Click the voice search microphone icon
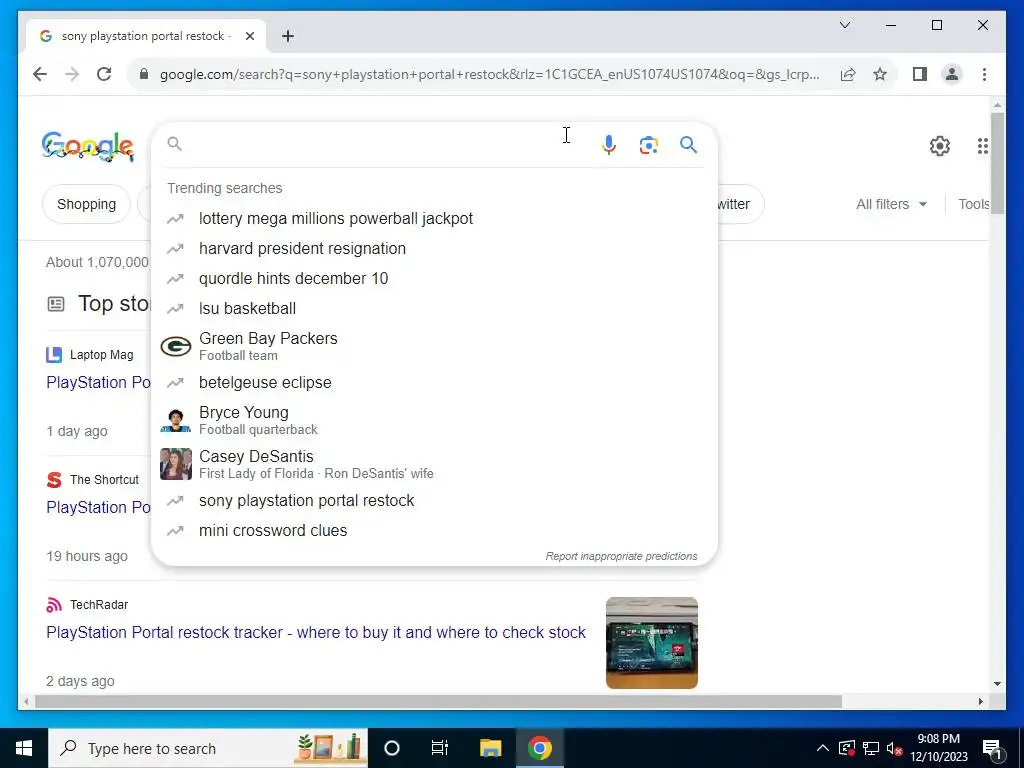 pos(609,144)
